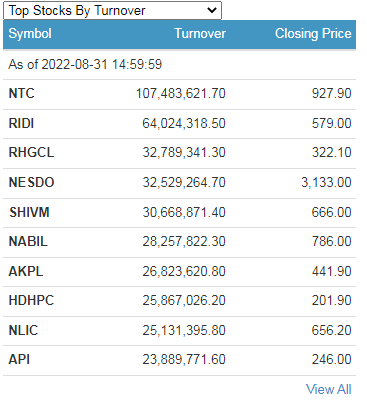This screenshot has width=367, height=404.
Task: Open the NESDO stock symbol
Action: (31, 182)
